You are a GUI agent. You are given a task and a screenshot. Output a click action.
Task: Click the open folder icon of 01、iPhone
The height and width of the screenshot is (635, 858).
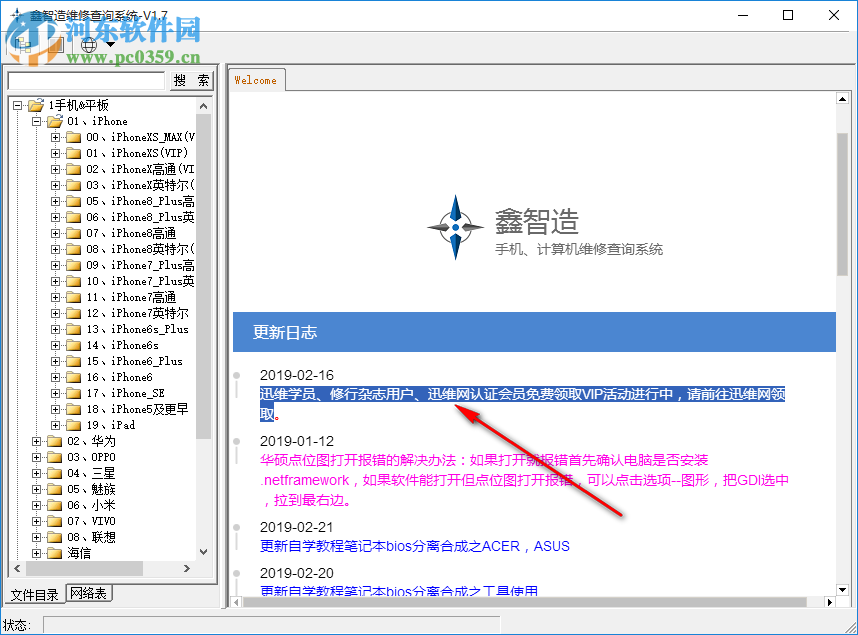55,121
